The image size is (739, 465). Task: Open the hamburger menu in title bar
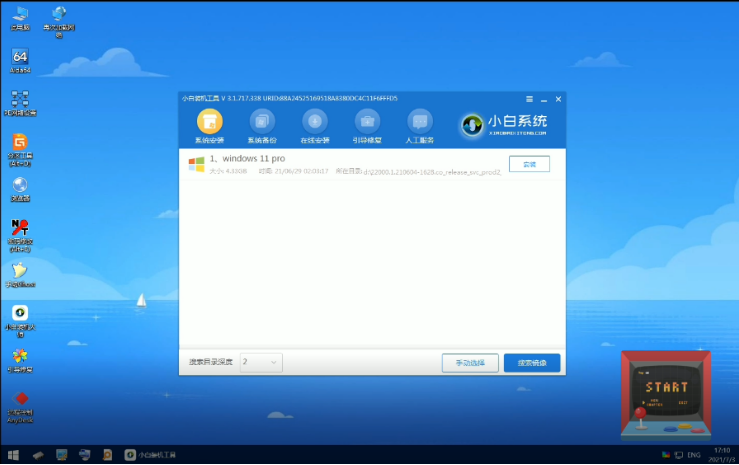click(530, 98)
